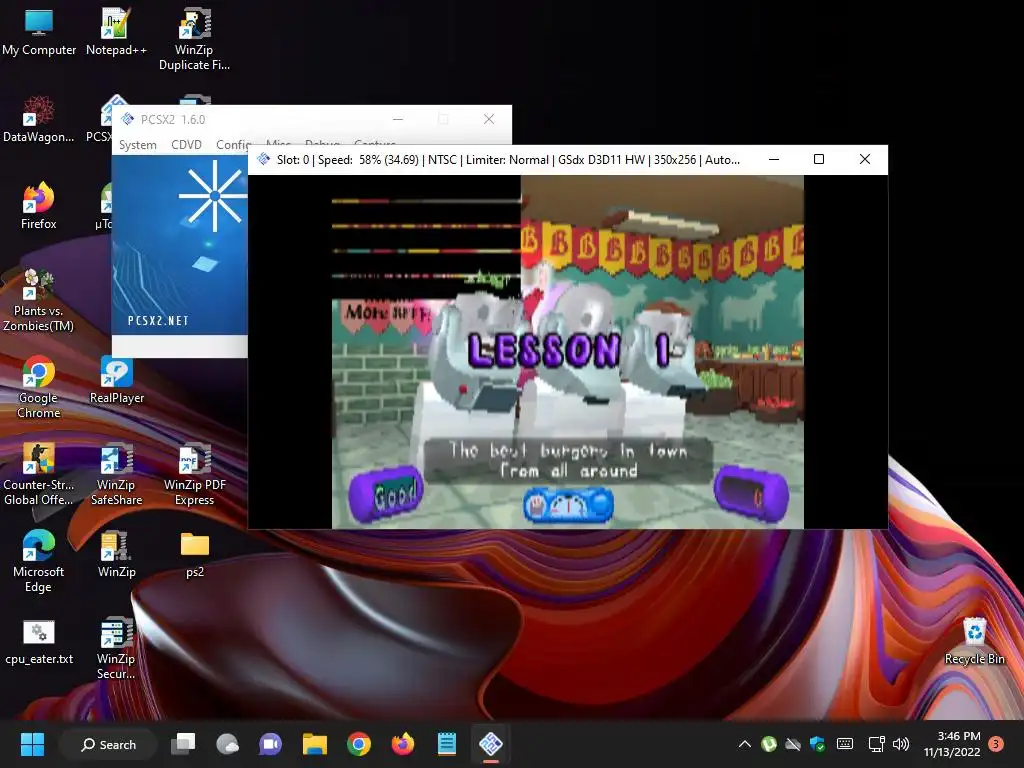1024x768 pixels.
Task: Launch Firefox from the desktop
Action: coord(39,206)
